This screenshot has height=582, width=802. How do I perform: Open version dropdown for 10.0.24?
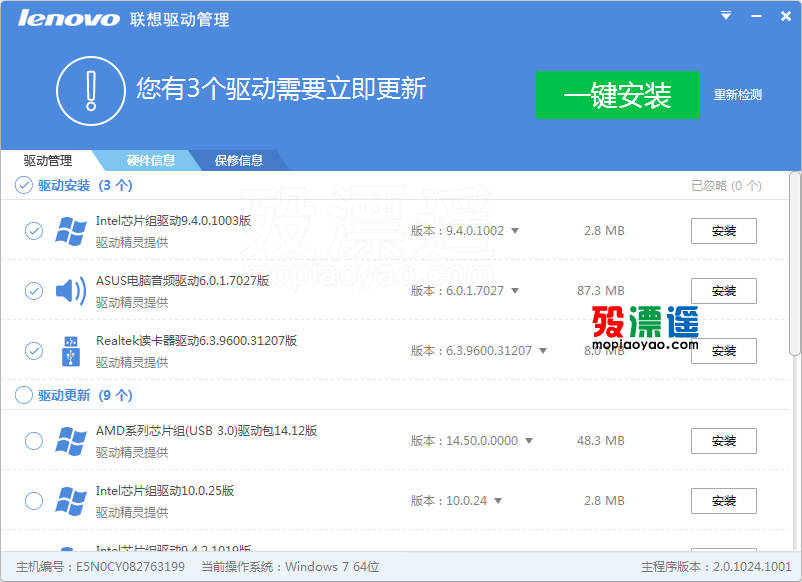[498, 501]
